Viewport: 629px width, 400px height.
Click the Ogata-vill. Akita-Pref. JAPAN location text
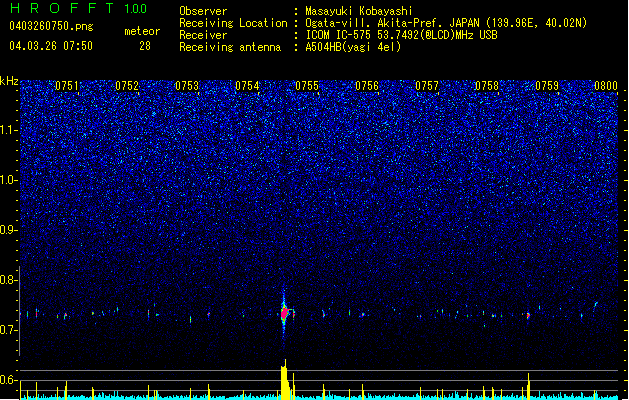point(446,23)
